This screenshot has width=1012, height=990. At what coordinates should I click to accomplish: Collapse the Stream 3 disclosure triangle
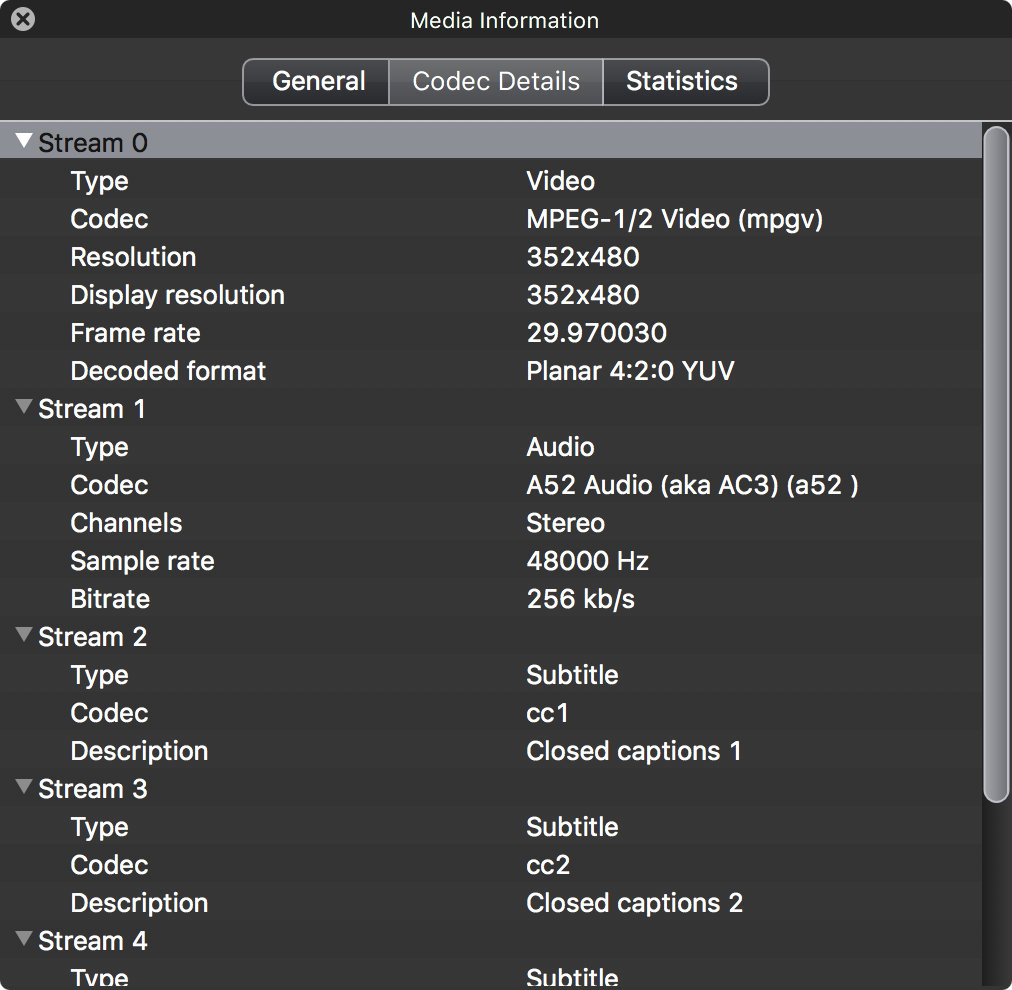click(x=25, y=788)
